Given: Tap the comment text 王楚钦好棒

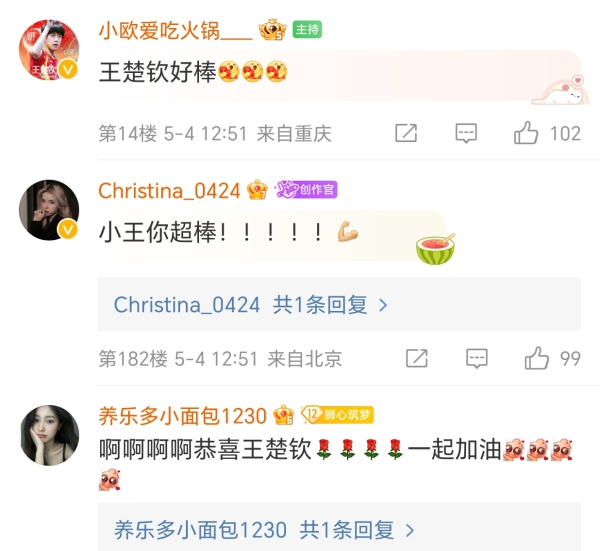Looking at the screenshot, I should pos(158,72).
